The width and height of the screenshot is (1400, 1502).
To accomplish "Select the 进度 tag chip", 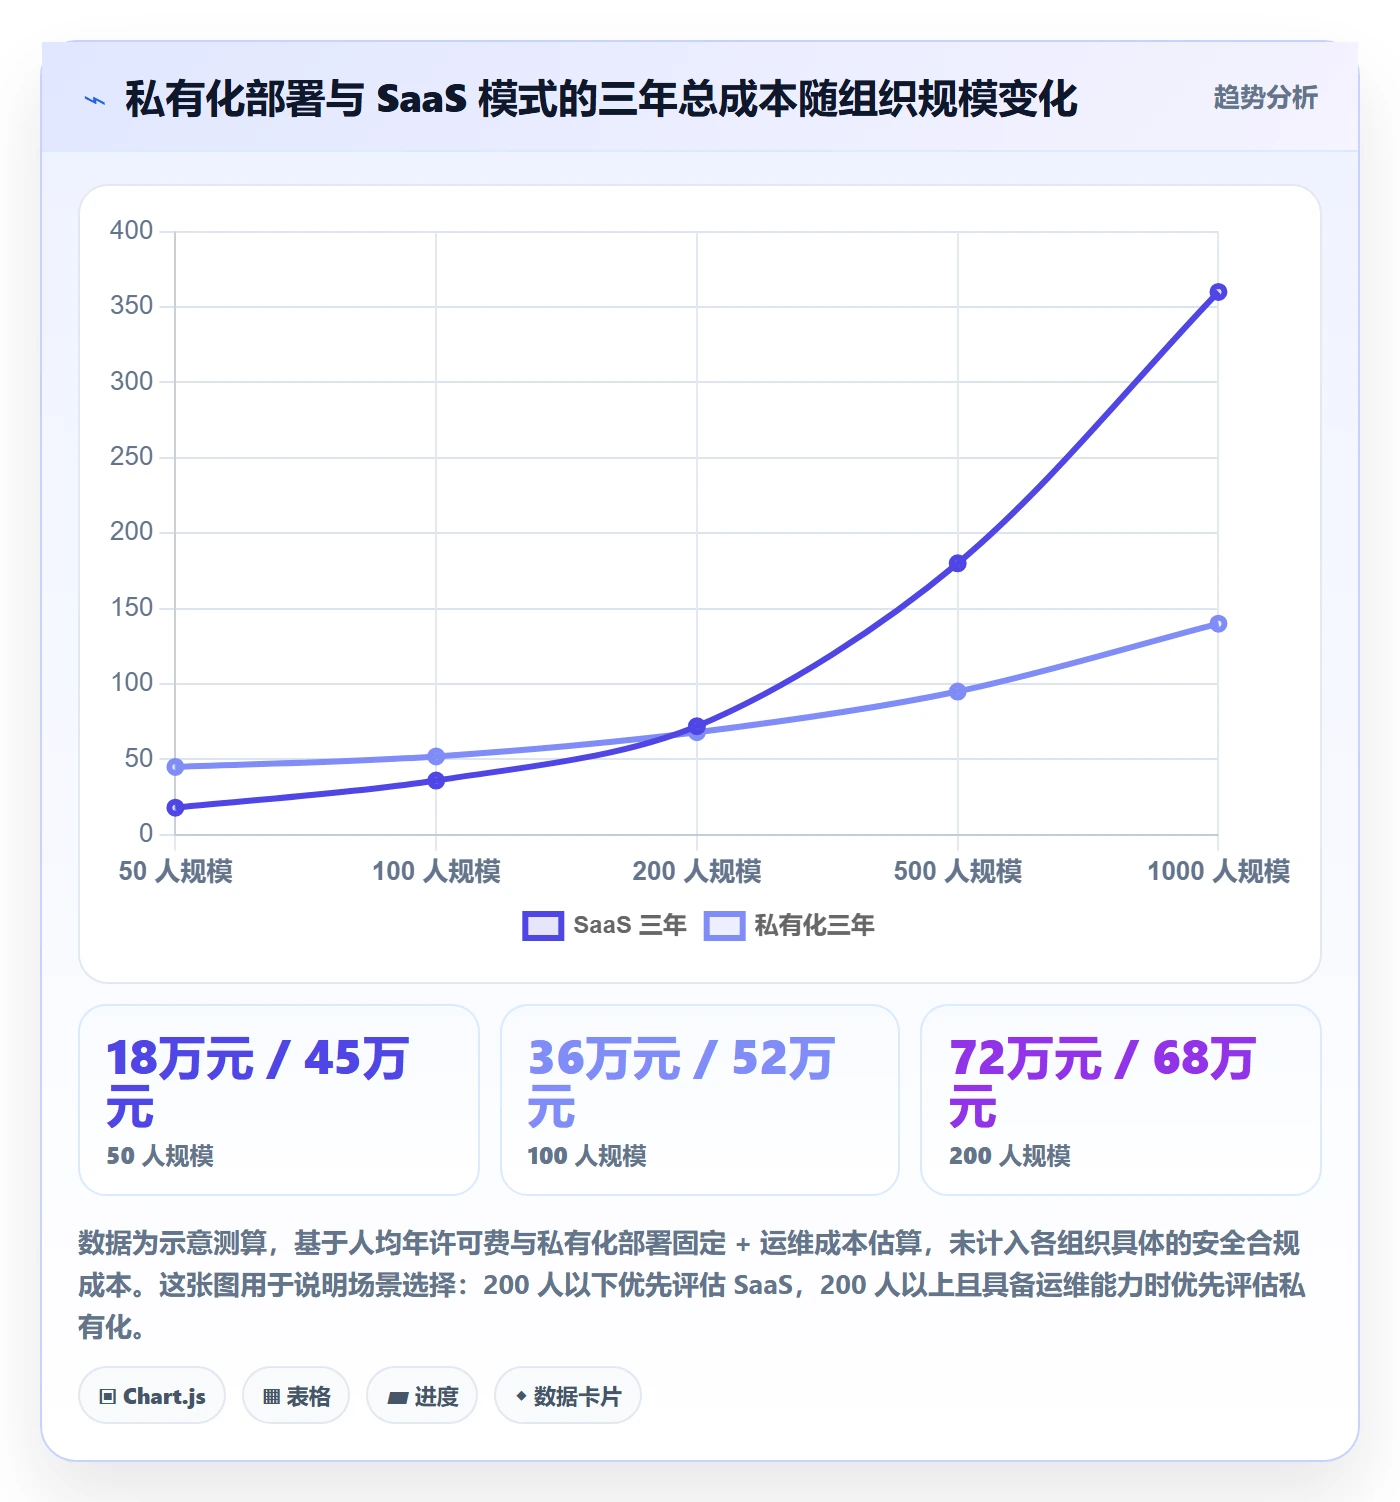I will (422, 1395).
